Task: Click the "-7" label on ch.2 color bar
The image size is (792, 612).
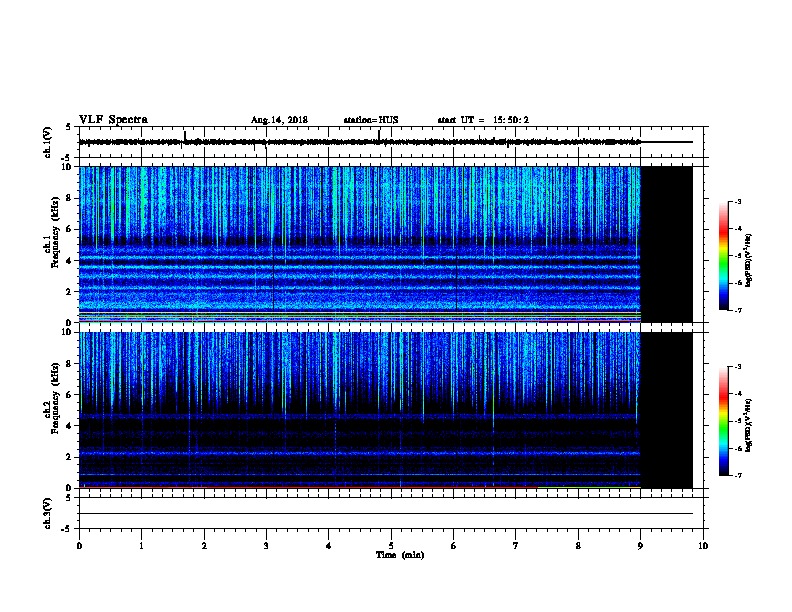Action: (737, 476)
